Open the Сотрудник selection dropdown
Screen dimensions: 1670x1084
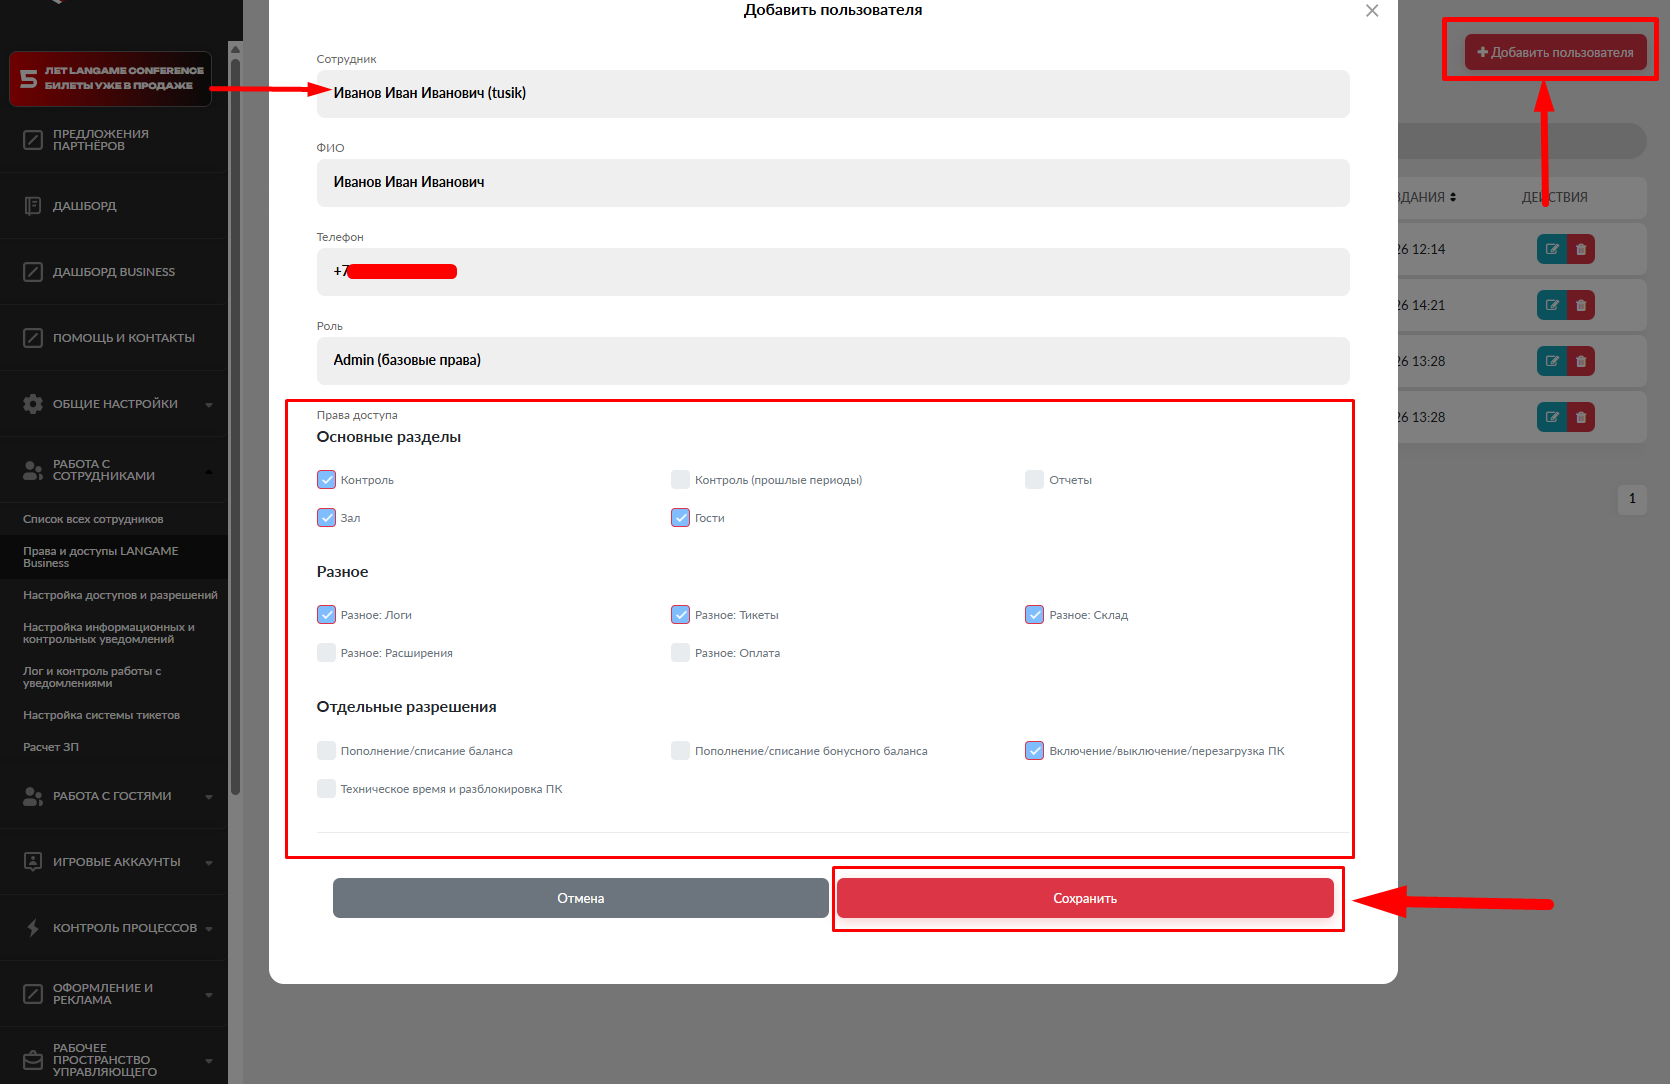click(x=832, y=94)
